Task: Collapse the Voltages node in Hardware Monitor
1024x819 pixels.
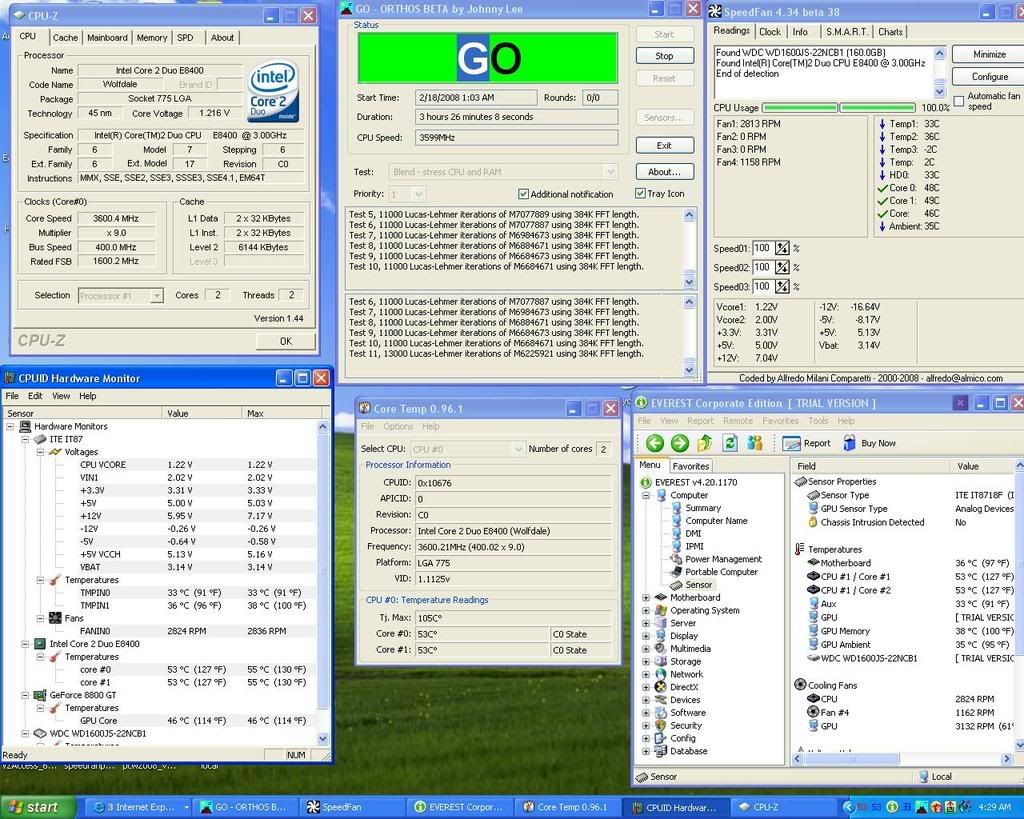Action: pyautogui.click(x=41, y=452)
